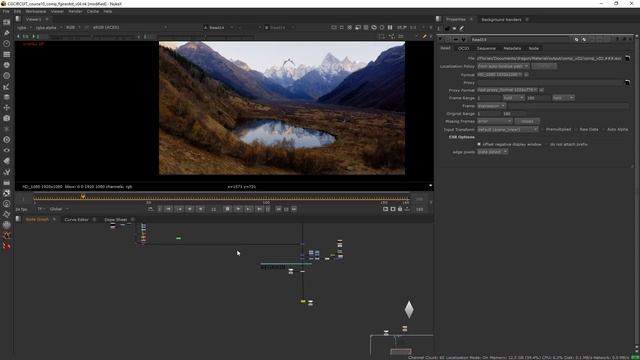Open the Transform nodes toolbar icon
Viewport: 640px width, 360px height.
click(7, 107)
